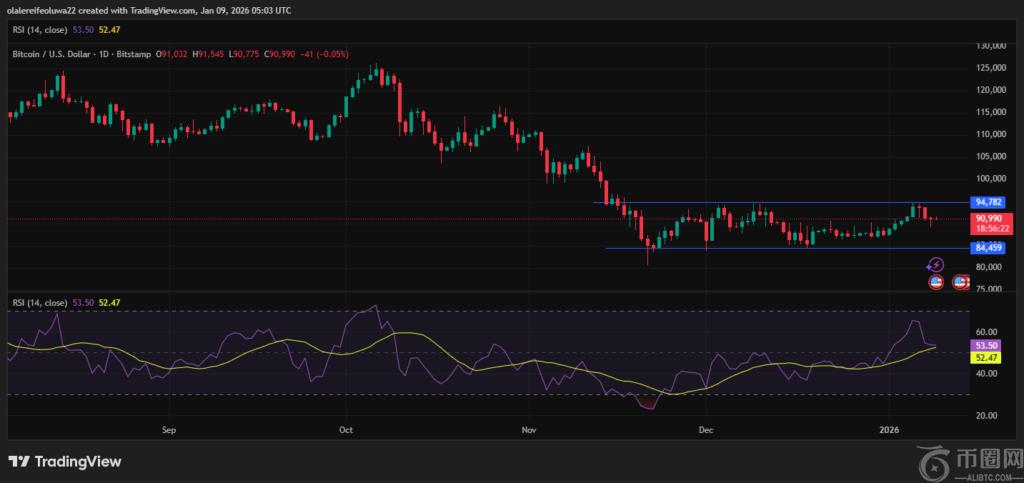This screenshot has width=1024, height=483.
Task: Click the Dec label on time axis
Action: coord(706,431)
